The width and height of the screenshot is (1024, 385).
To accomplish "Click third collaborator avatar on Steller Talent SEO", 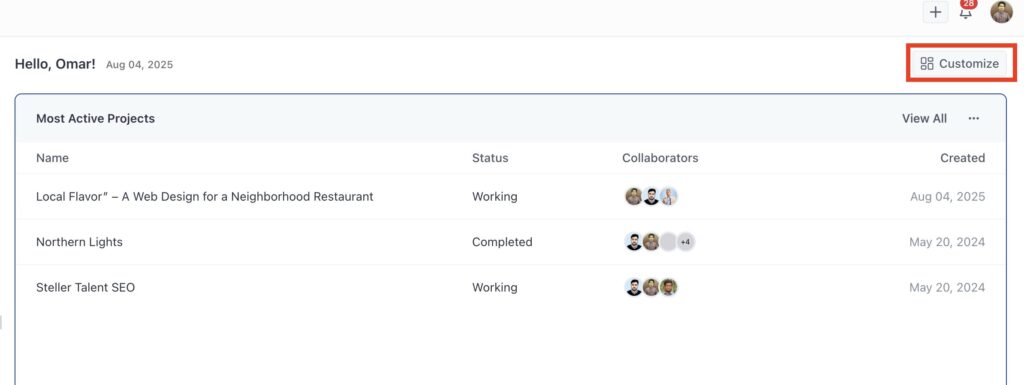I will [x=668, y=287].
